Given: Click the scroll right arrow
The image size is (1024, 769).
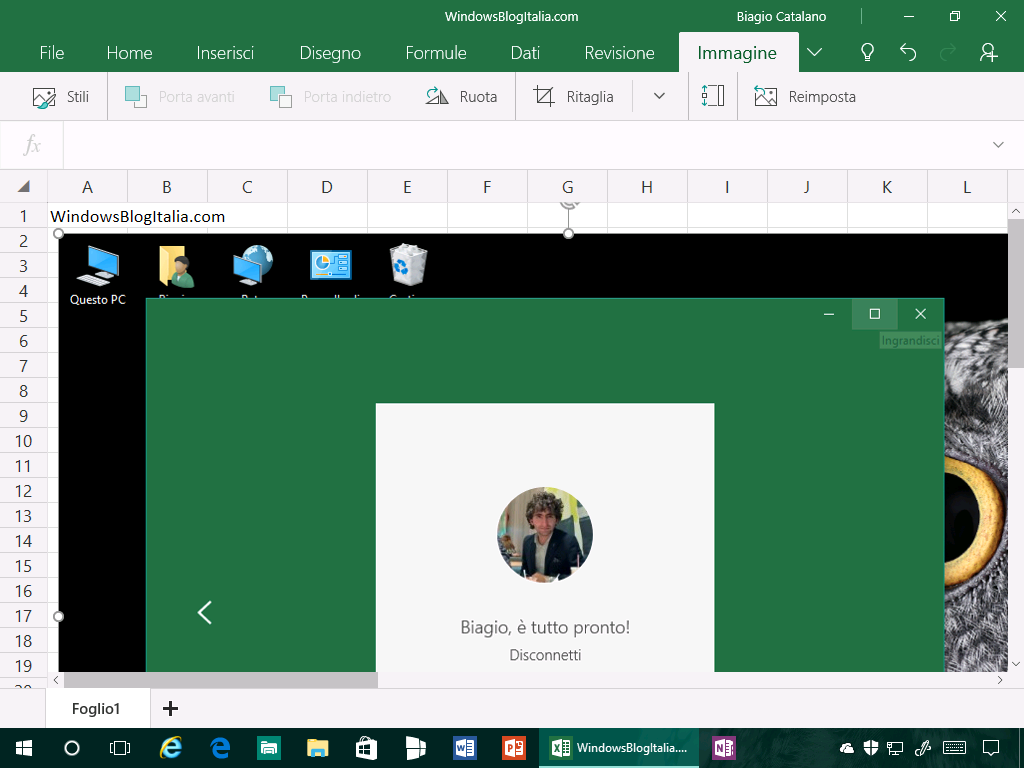Looking at the screenshot, I should [1000, 680].
